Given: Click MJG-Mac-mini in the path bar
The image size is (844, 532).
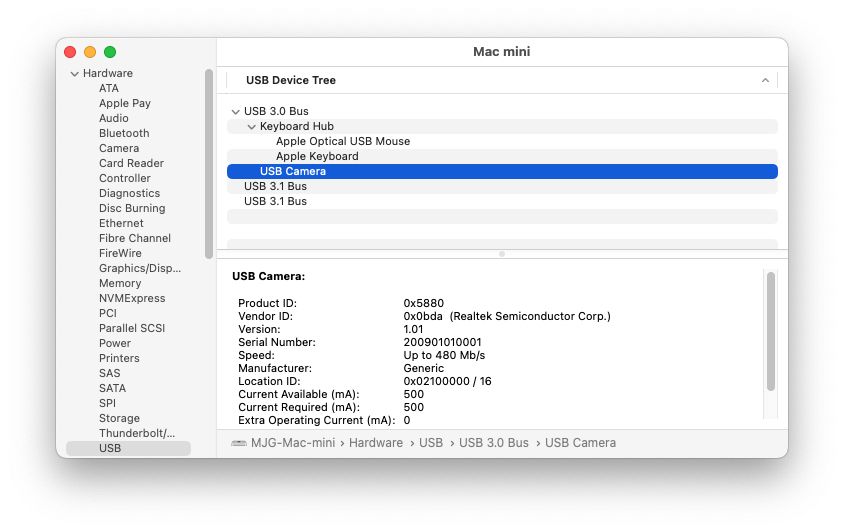Looking at the screenshot, I should [x=293, y=443].
